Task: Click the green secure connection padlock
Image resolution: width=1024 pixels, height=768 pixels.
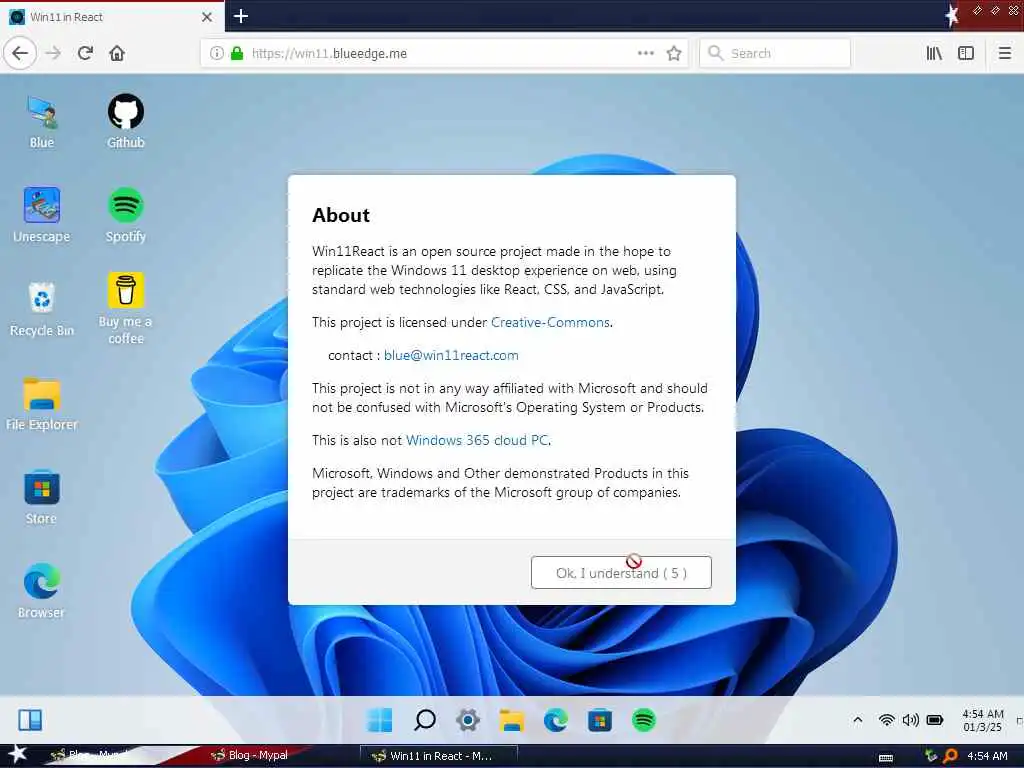Action: tap(237, 53)
